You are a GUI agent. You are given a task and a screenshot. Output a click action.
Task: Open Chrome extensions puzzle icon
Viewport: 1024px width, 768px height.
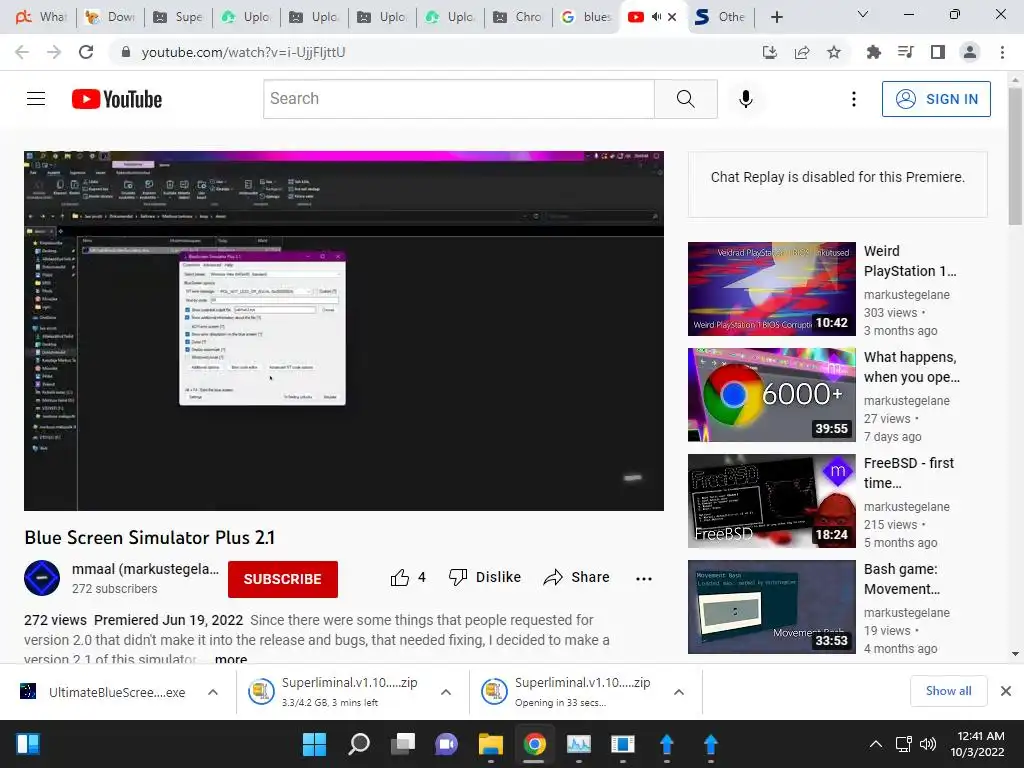pyautogui.click(x=873, y=52)
